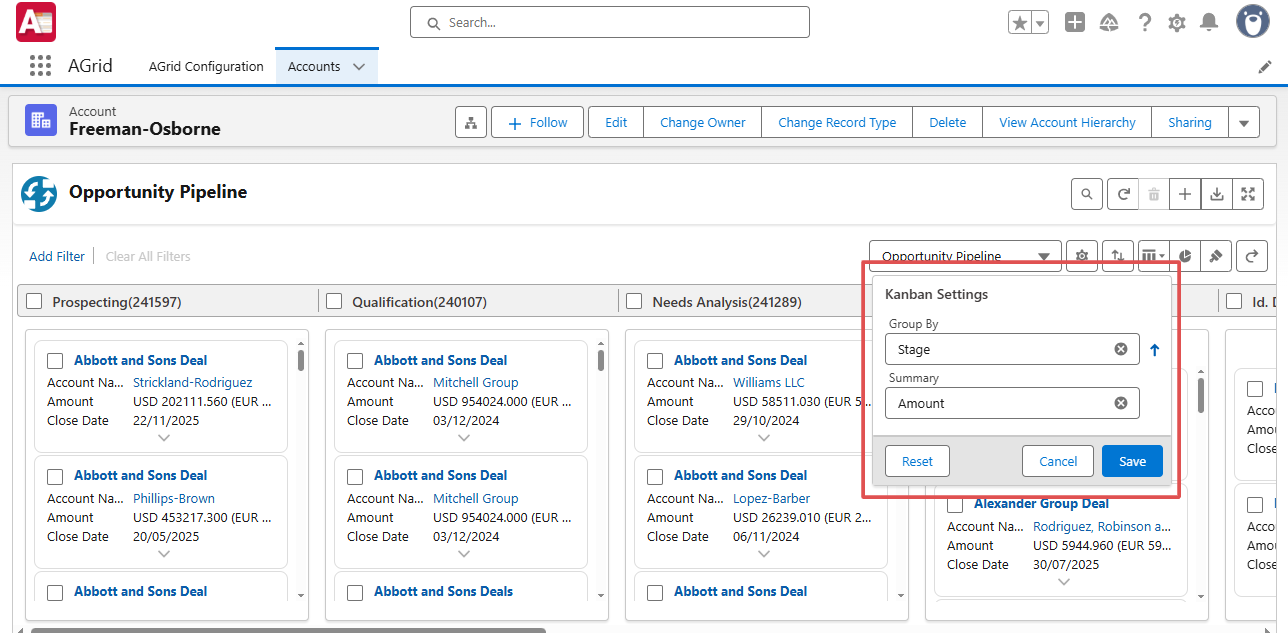Toggle the Group By sort direction arrow

tap(1154, 350)
